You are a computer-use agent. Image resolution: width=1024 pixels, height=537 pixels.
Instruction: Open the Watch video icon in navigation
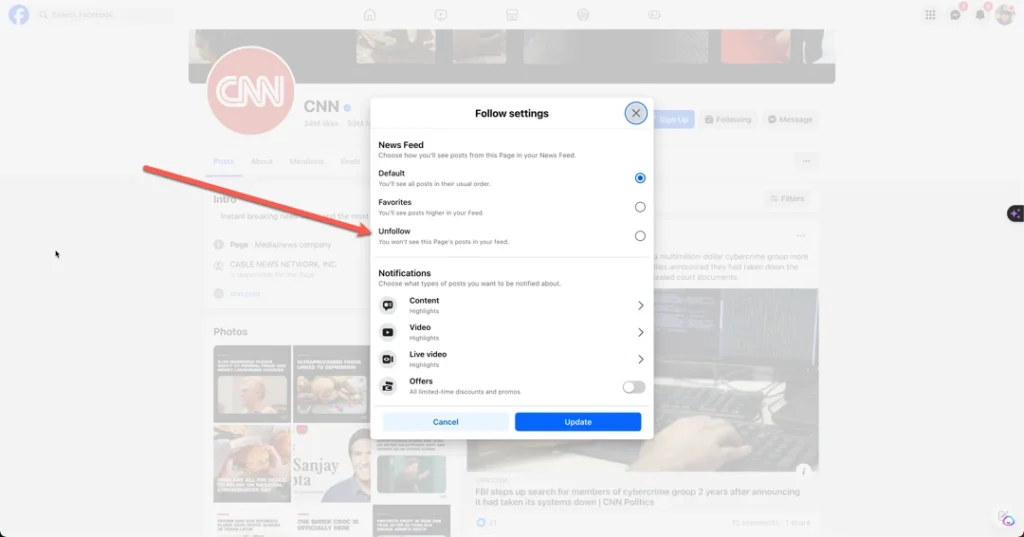[x=441, y=14]
